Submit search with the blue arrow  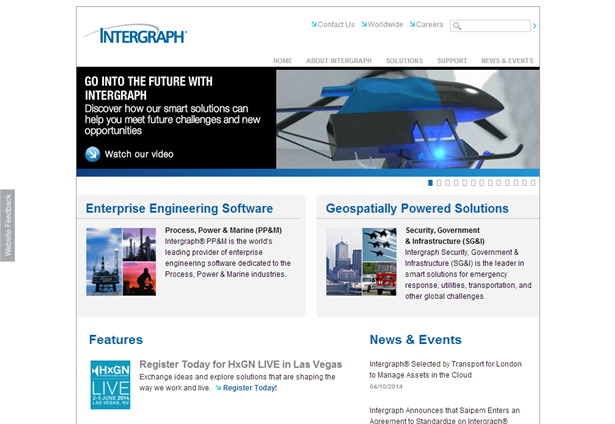click(x=534, y=26)
